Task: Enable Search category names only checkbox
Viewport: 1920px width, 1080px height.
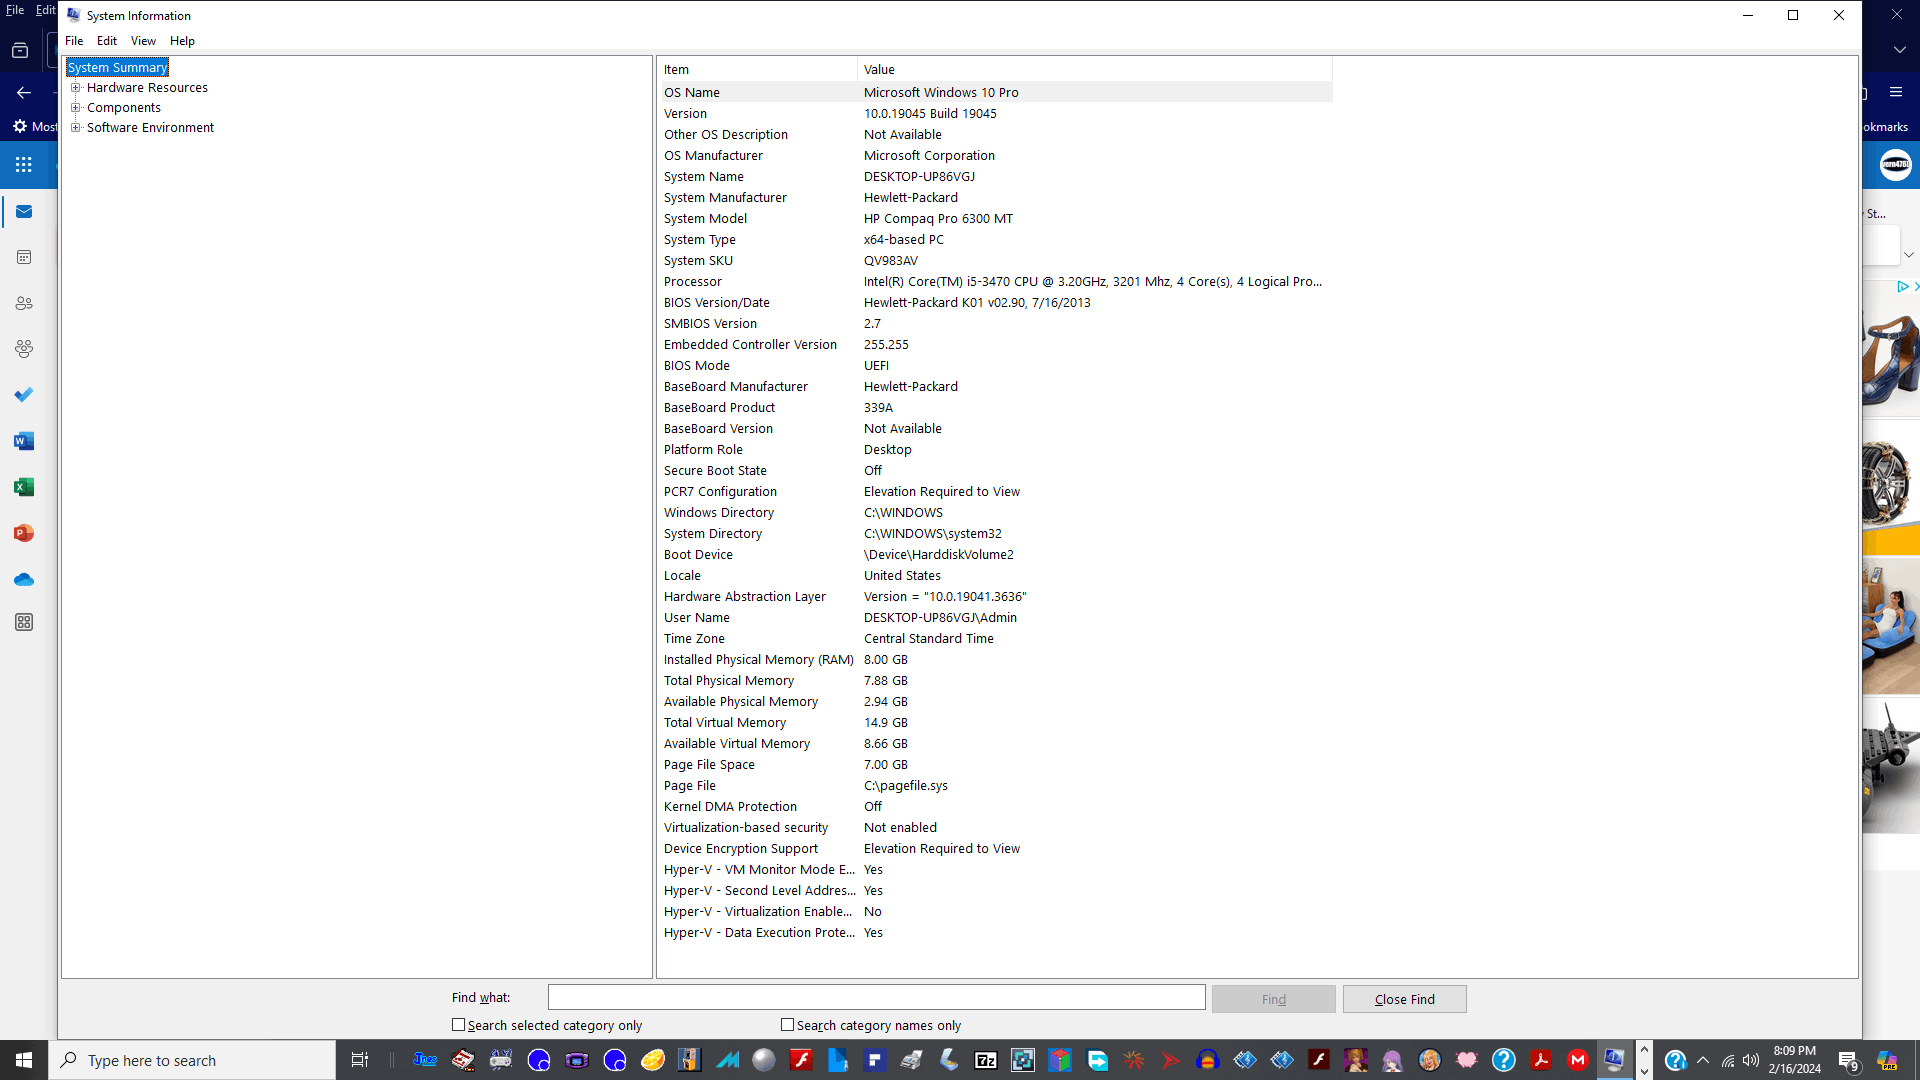Action: [787, 1025]
